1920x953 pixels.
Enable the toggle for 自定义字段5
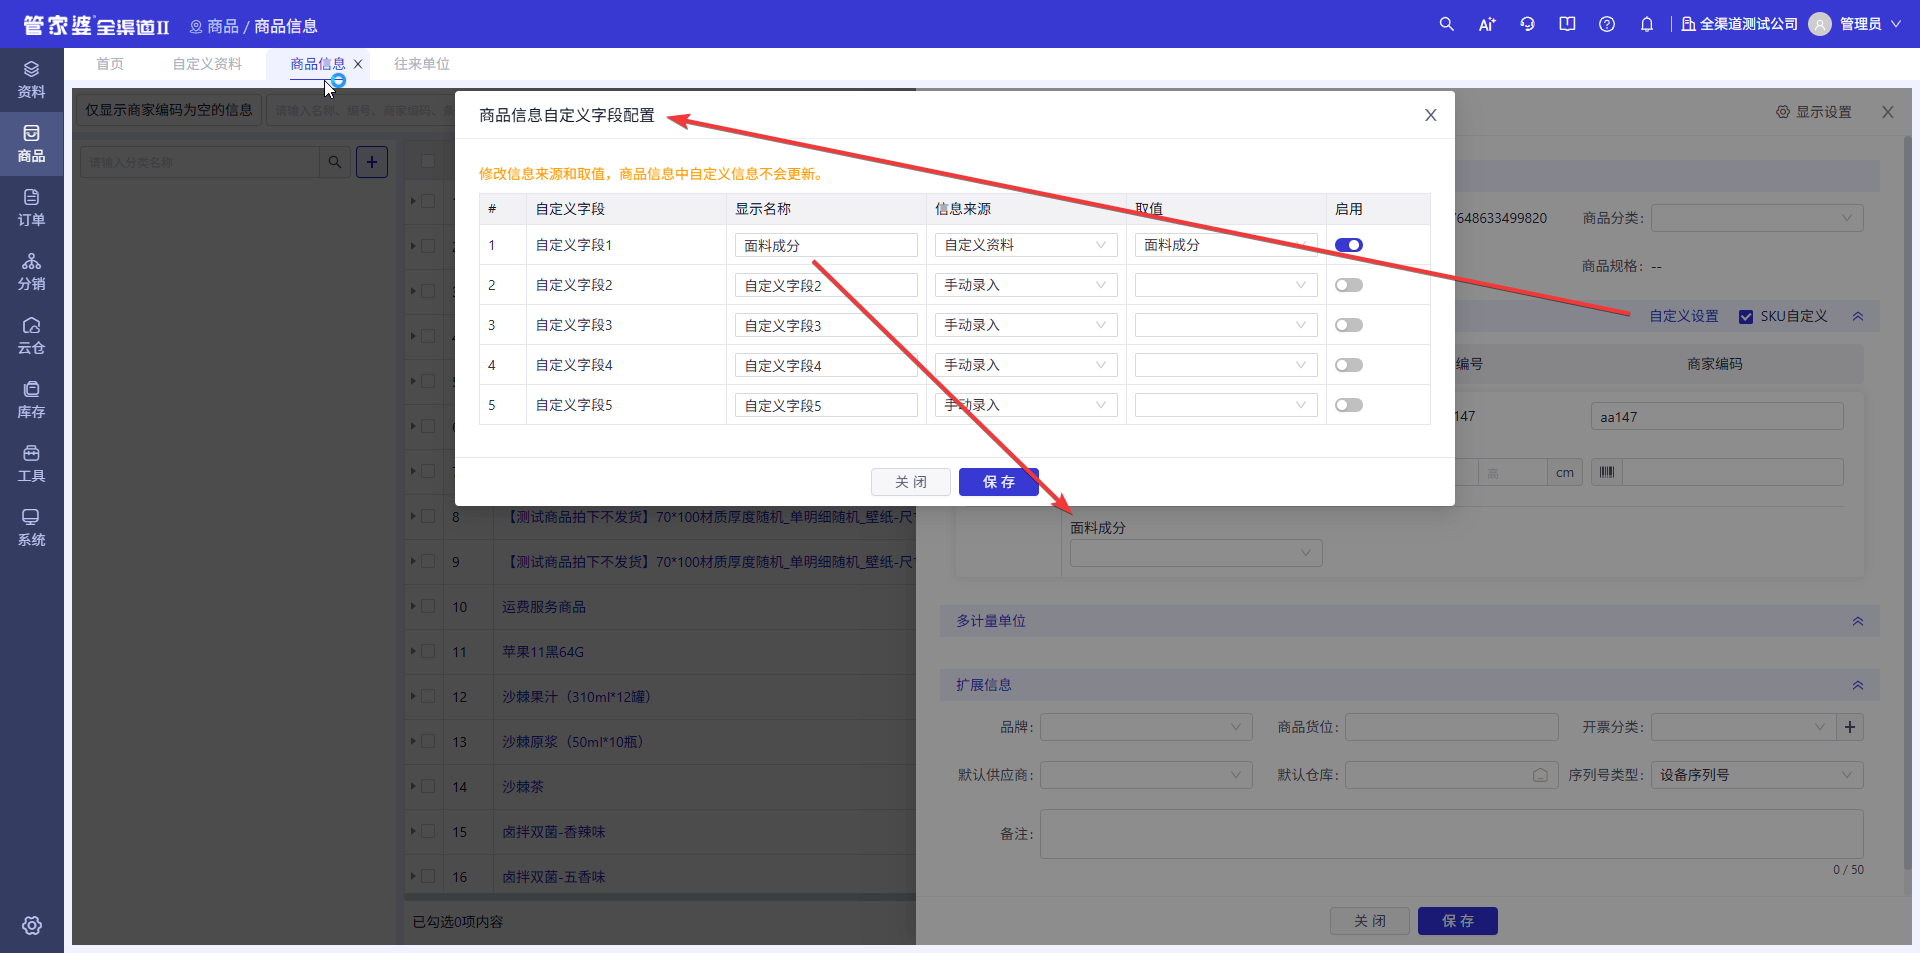[x=1349, y=405]
